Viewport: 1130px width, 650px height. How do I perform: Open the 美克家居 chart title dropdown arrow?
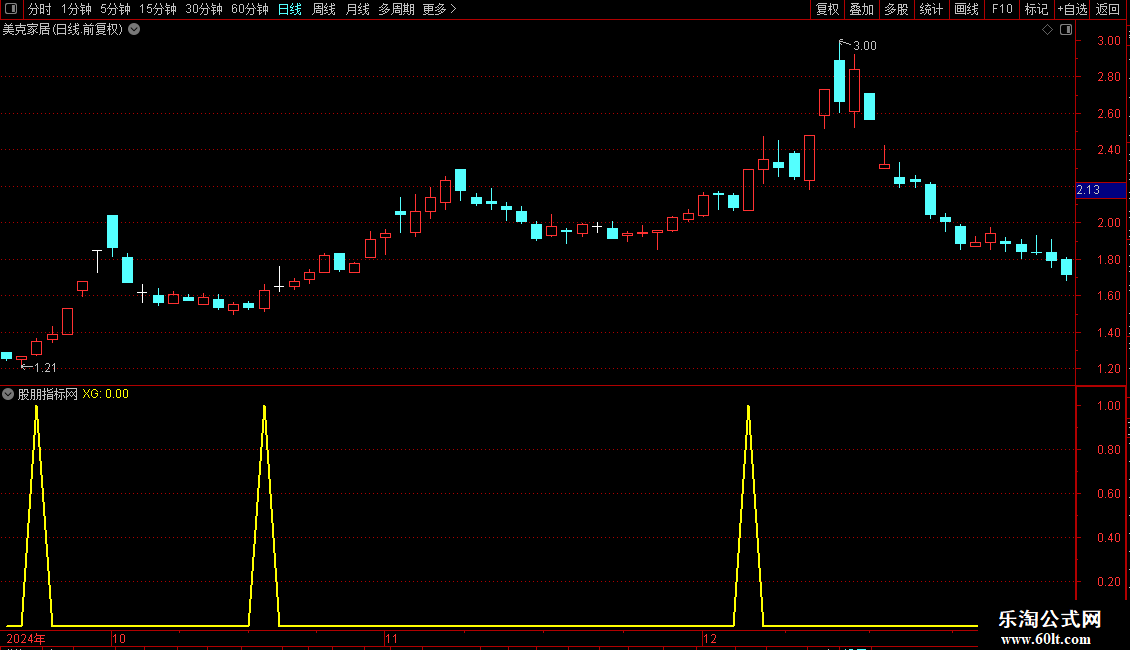click(x=134, y=30)
